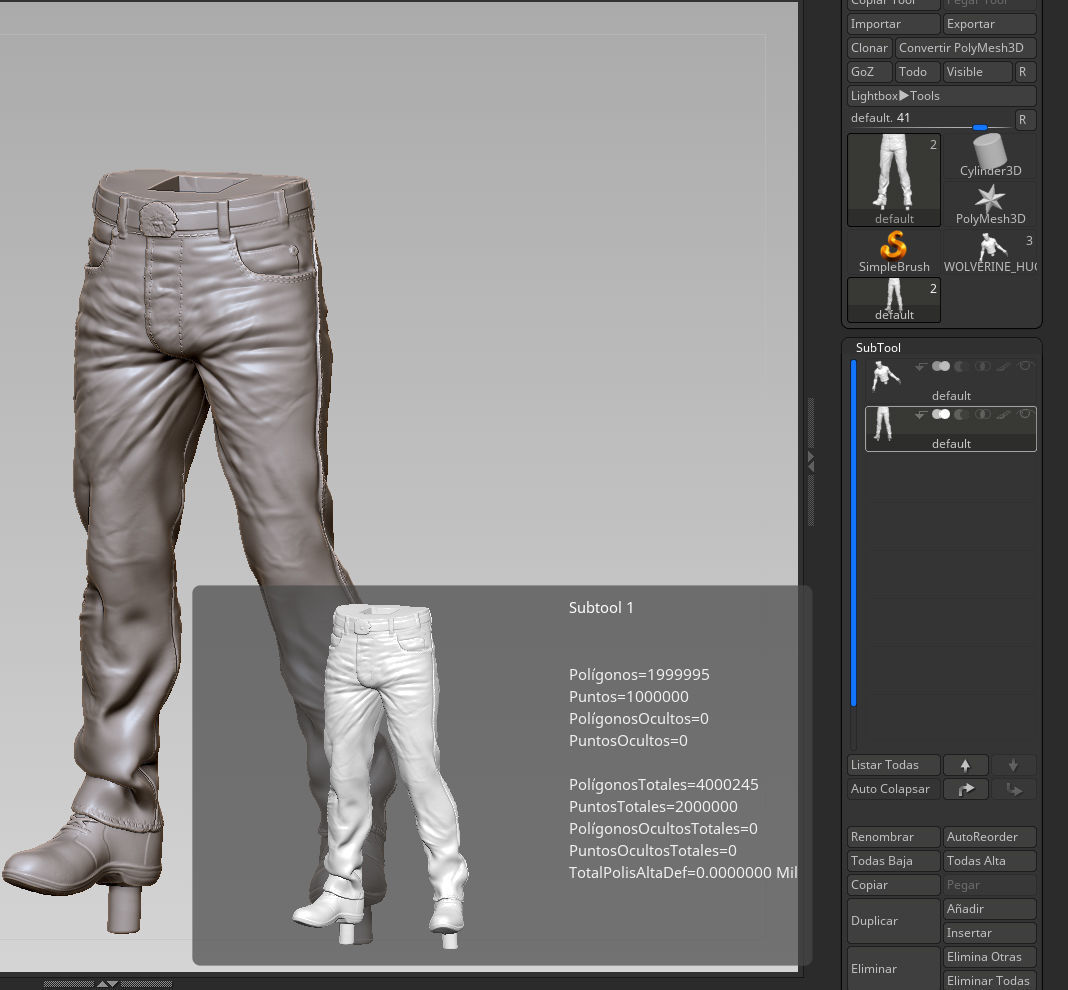Click Renombrar to rename subtool
Screen dimensions: 1068x990
point(894,837)
